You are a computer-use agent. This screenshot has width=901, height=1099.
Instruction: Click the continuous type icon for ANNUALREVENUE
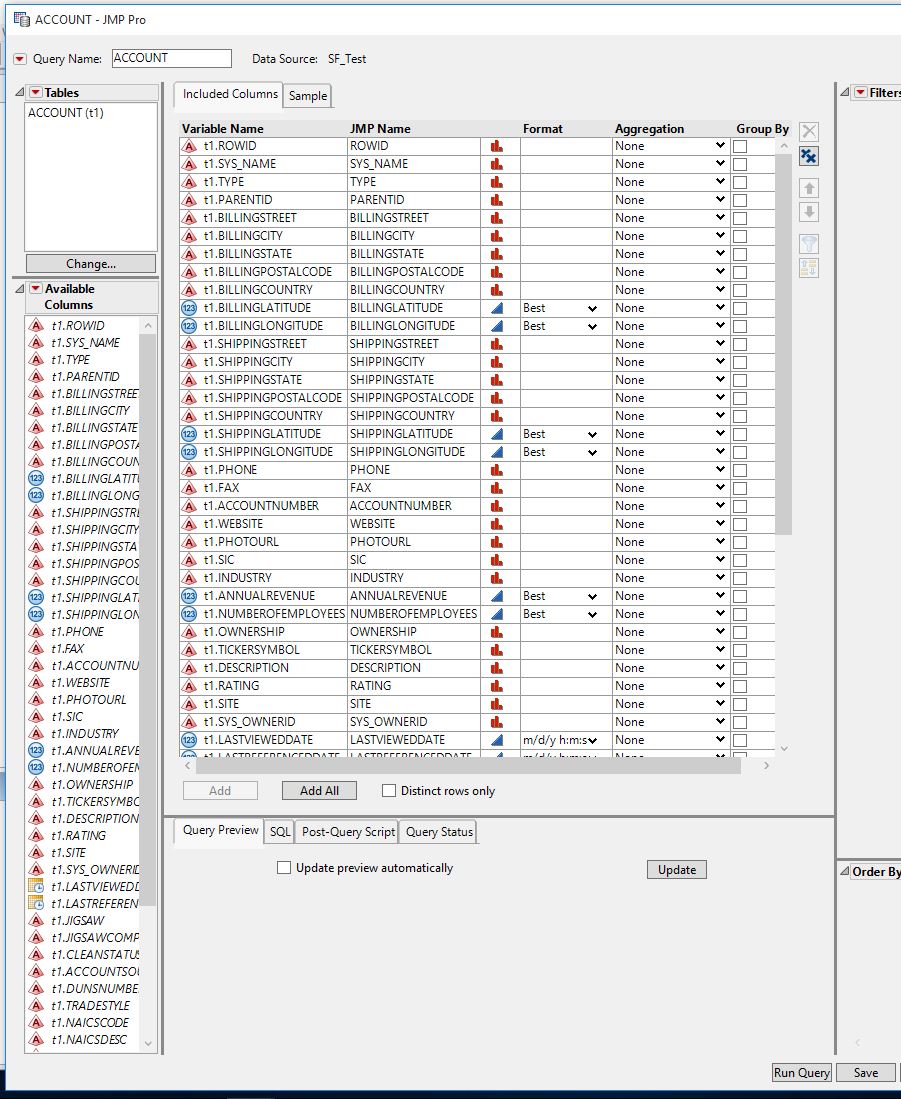click(x=496, y=596)
